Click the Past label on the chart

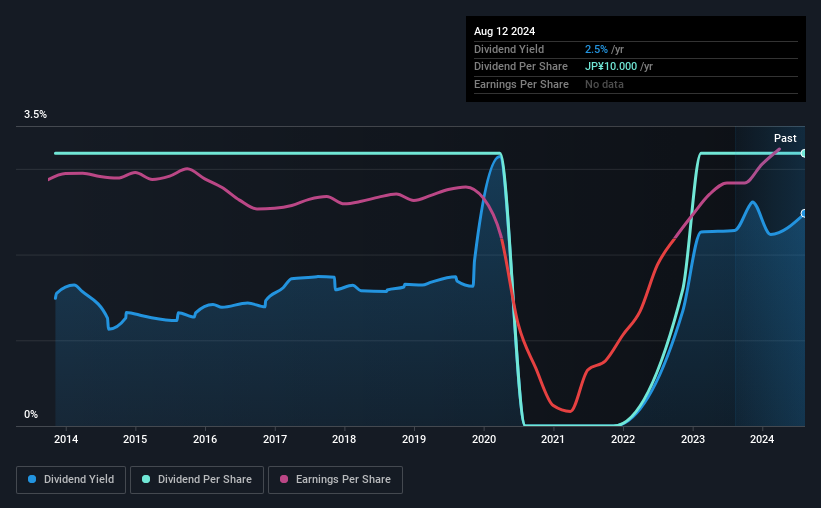pos(785,138)
